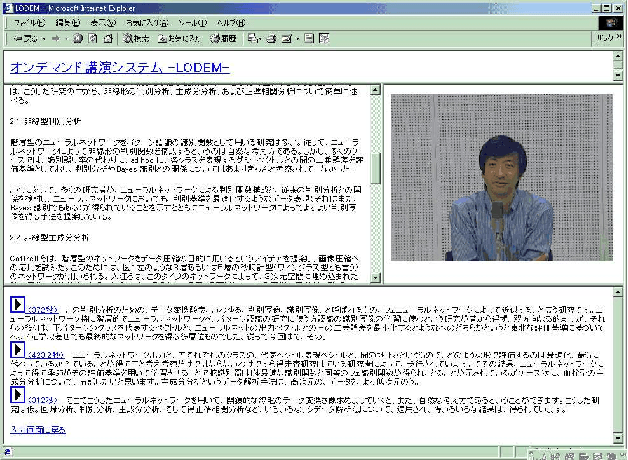
Task: Expand the Back button history dropdown arrow
Action: point(41,39)
